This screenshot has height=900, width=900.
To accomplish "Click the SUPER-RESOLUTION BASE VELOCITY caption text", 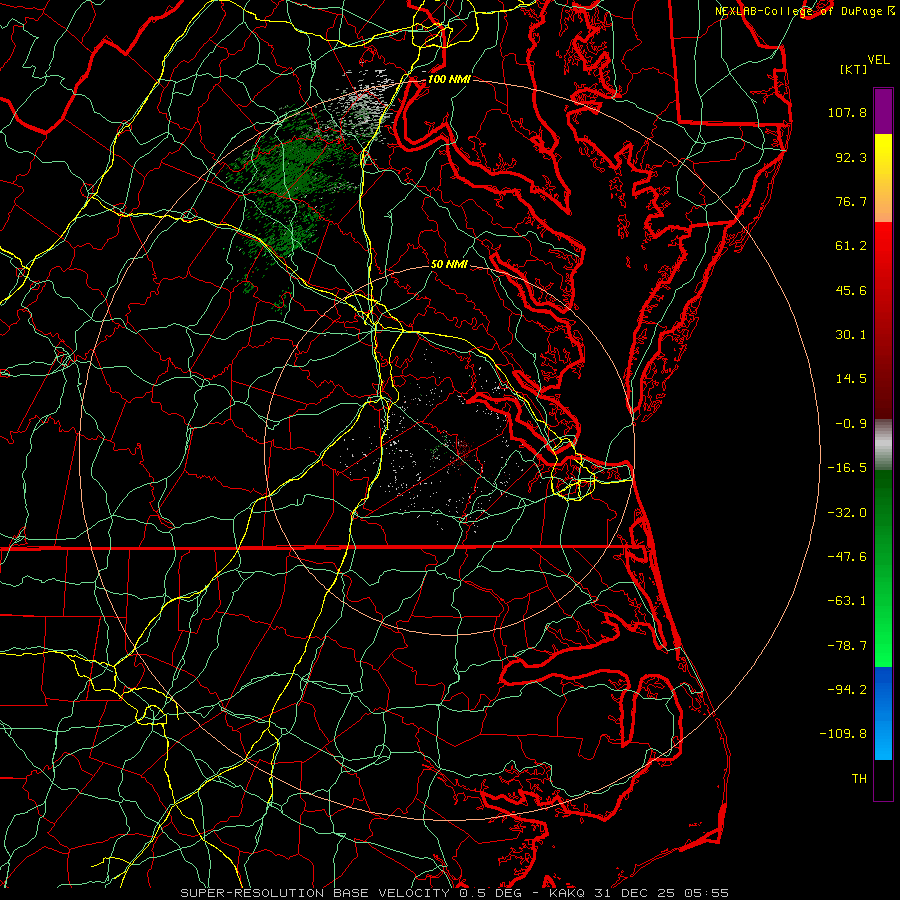I will [315, 893].
